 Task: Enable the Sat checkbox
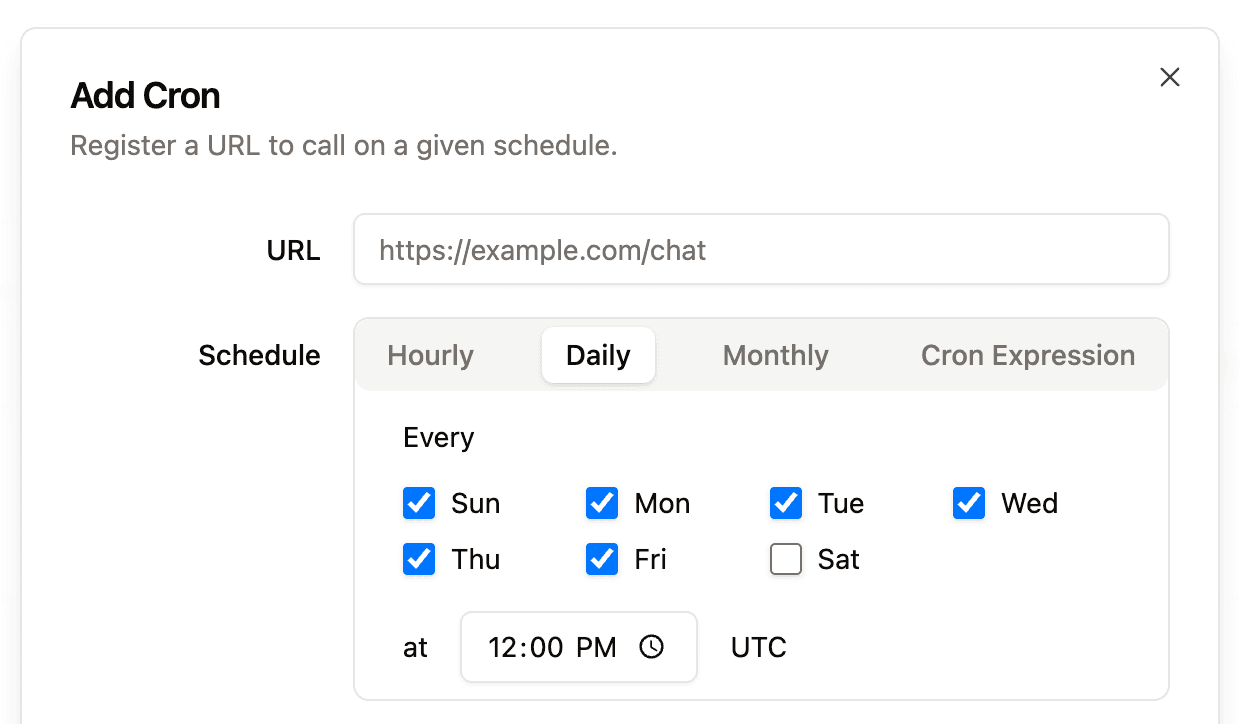786,559
